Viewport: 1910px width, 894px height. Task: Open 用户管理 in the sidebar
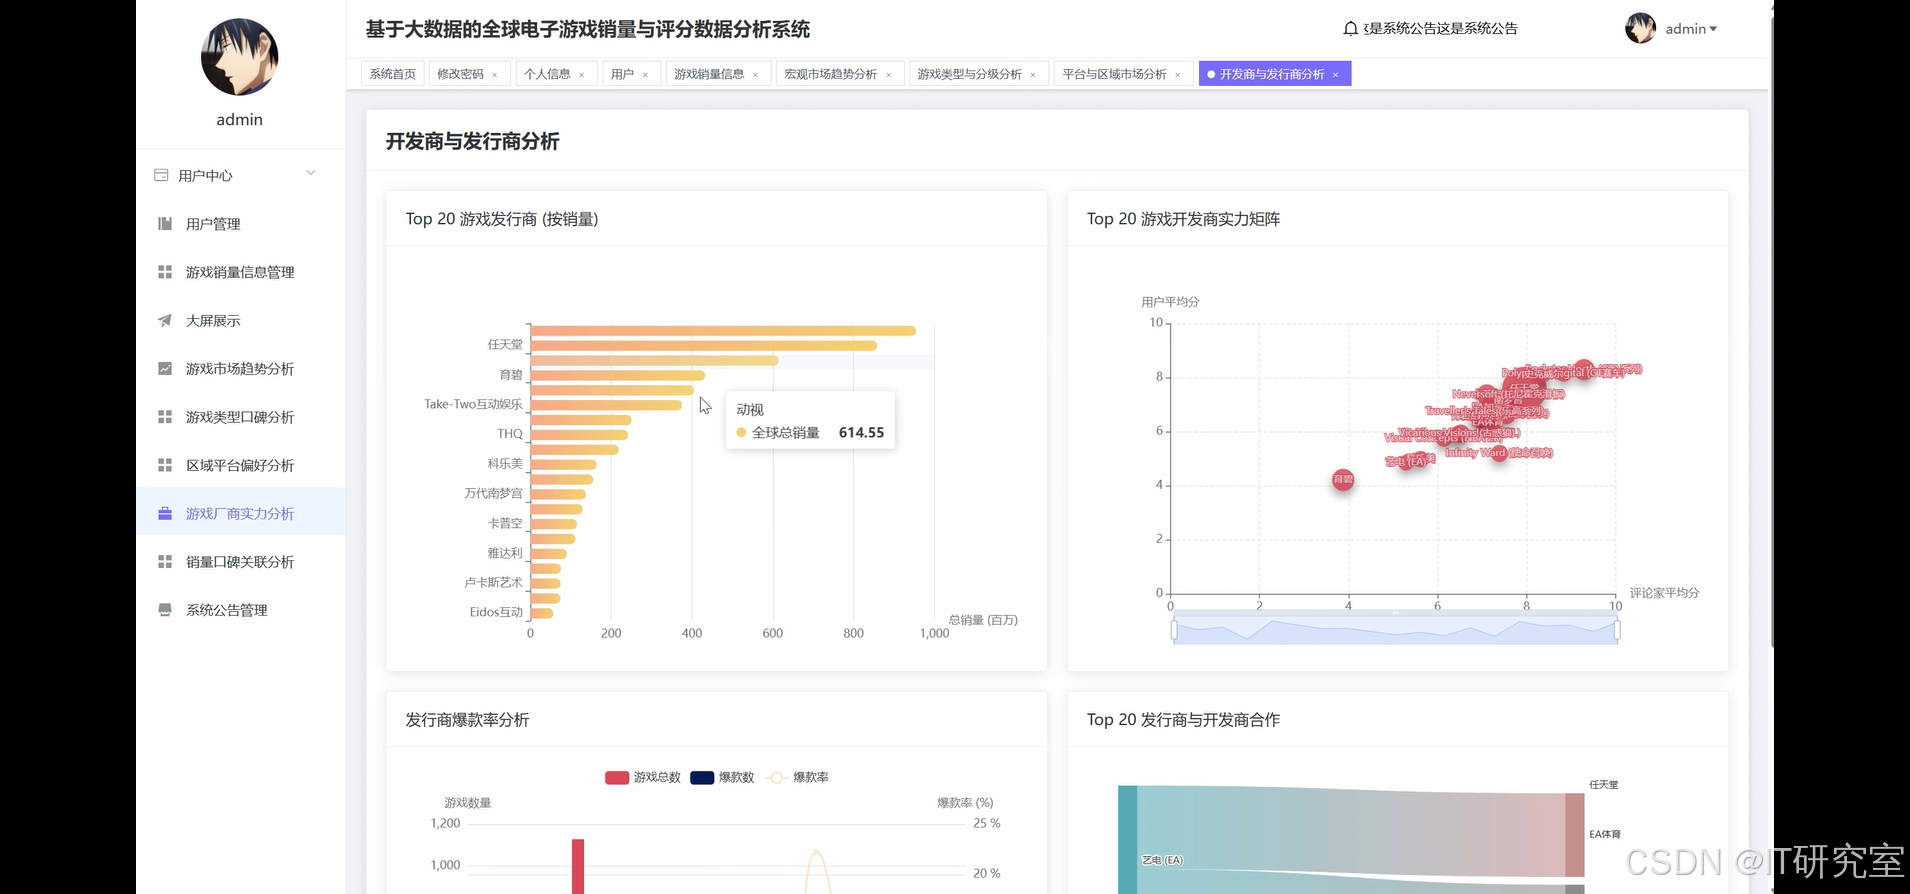(x=241, y=224)
